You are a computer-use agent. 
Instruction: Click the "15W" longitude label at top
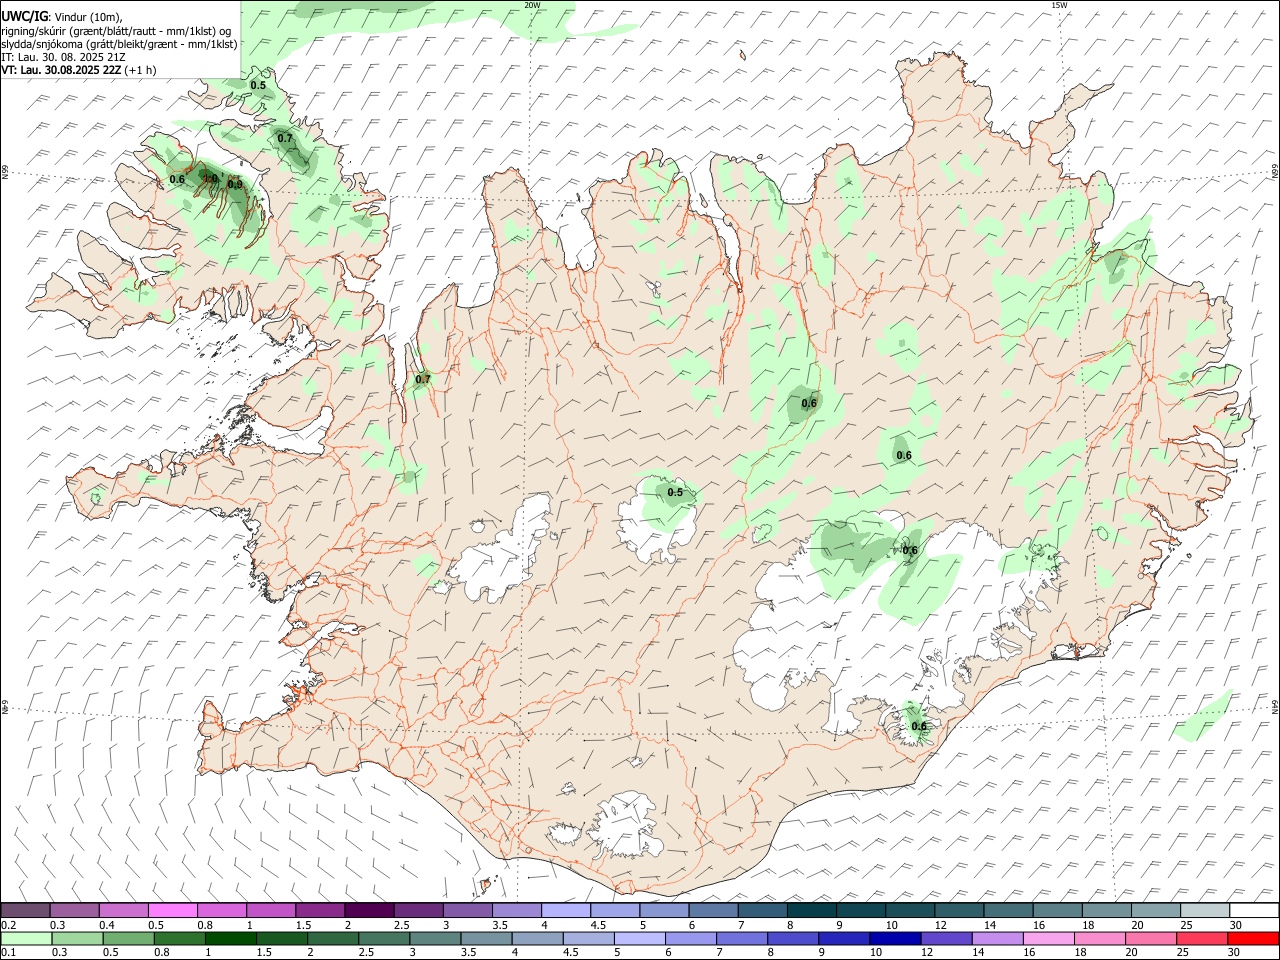pos(1059,5)
